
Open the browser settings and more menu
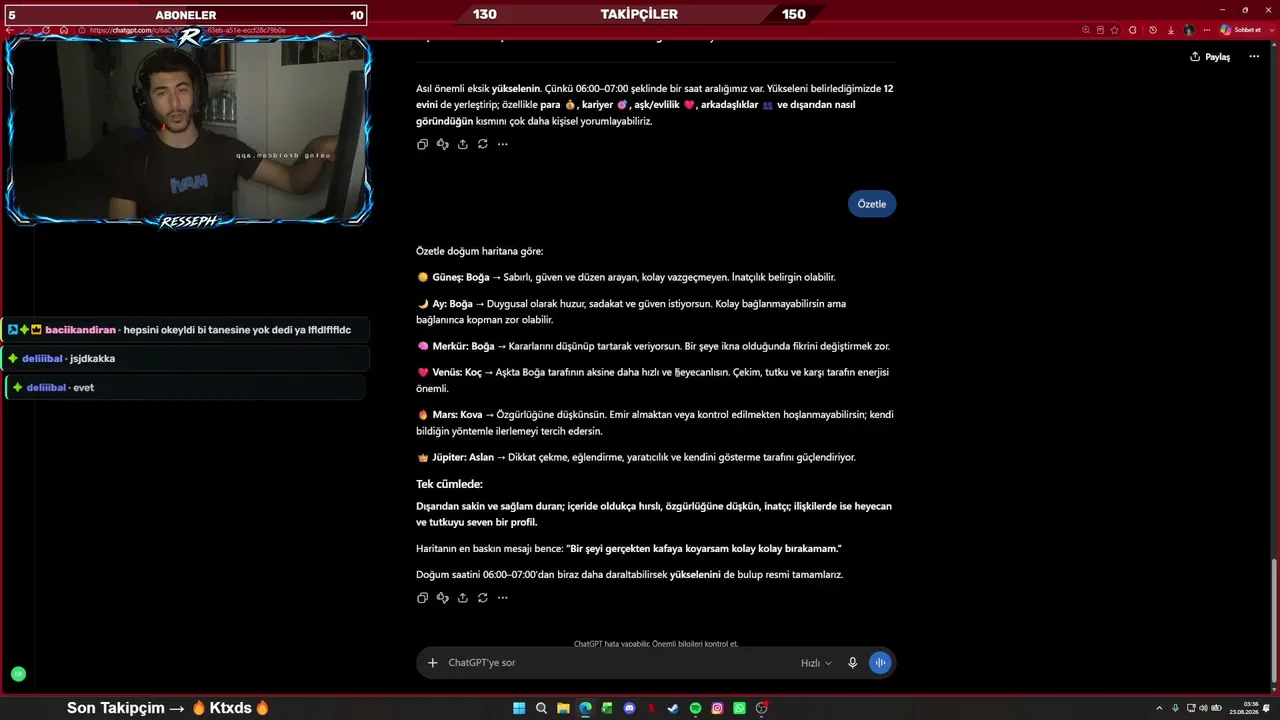click(x=1205, y=30)
